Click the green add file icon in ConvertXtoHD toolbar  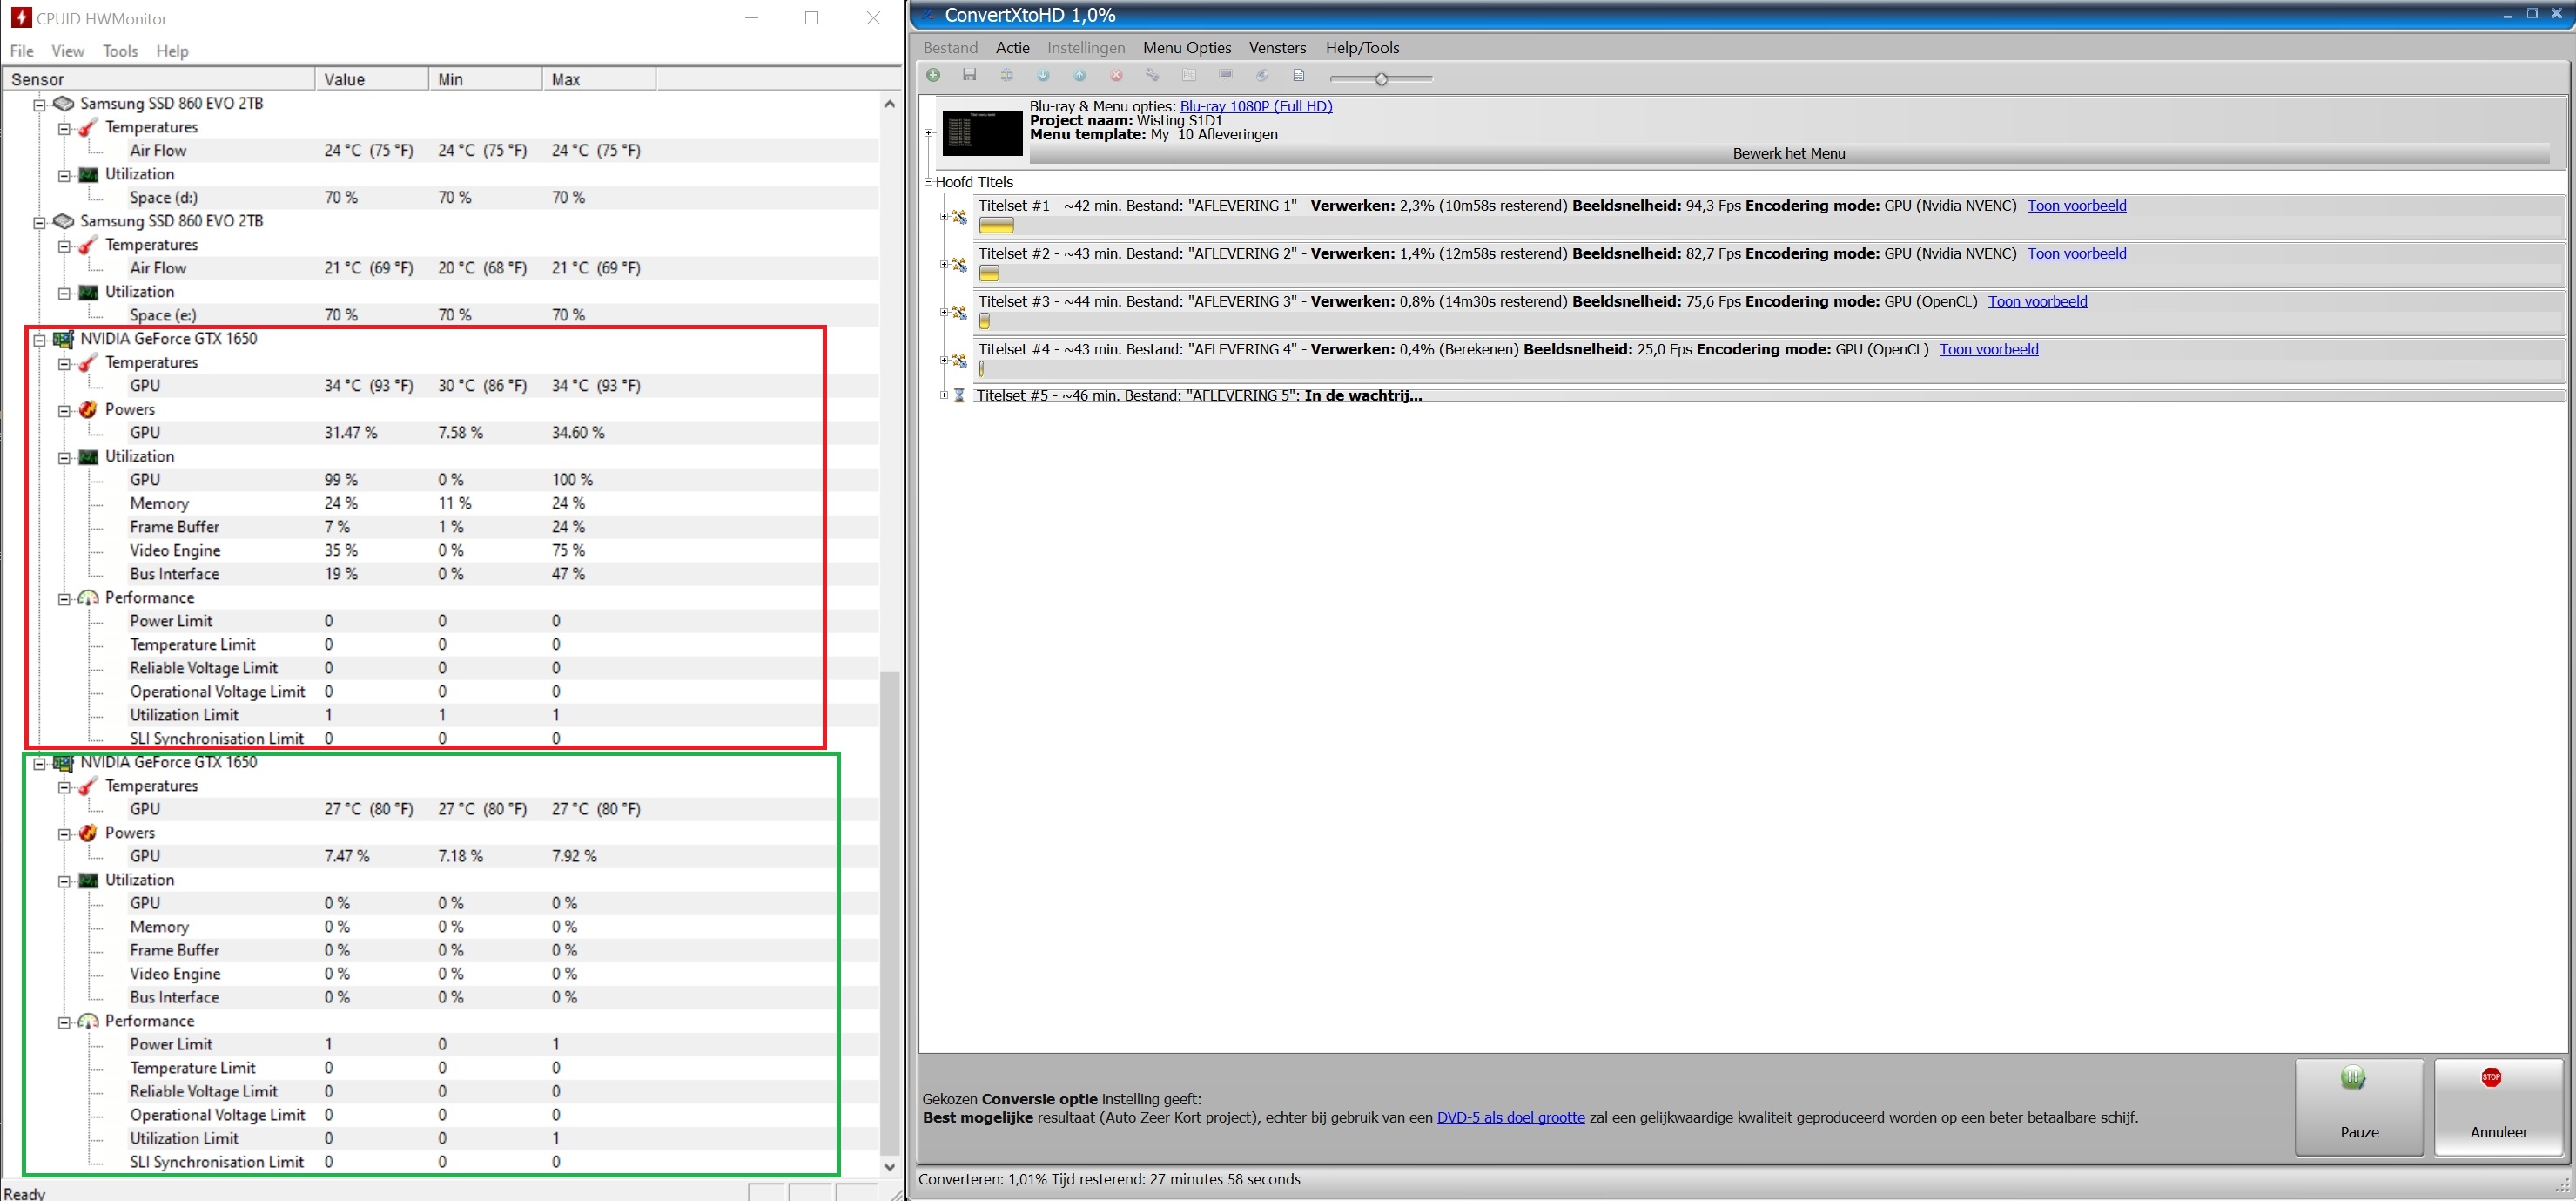pos(933,75)
